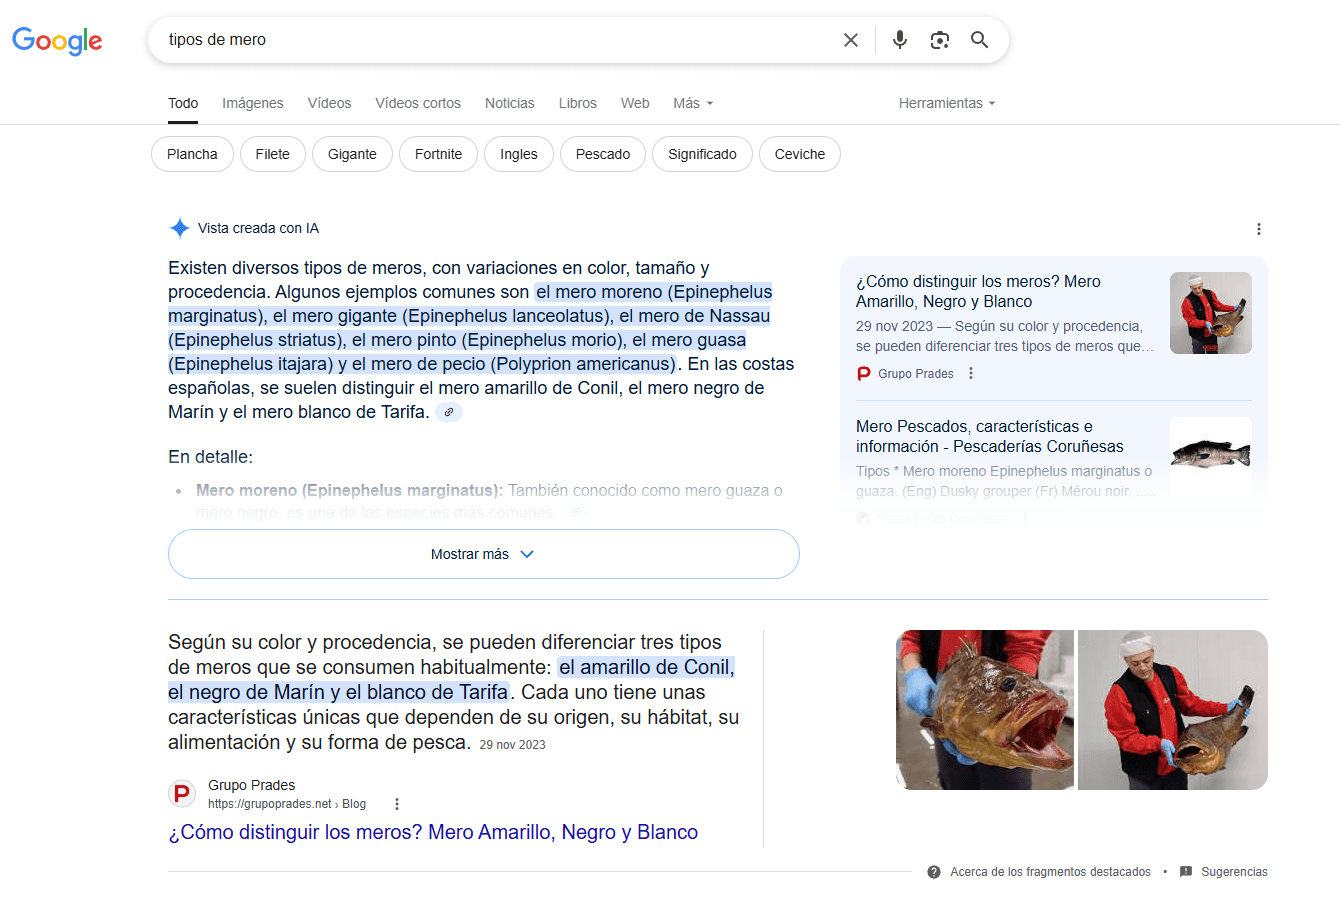Select the Filete filter chip
This screenshot has width=1340, height=916.
[x=273, y=154]
